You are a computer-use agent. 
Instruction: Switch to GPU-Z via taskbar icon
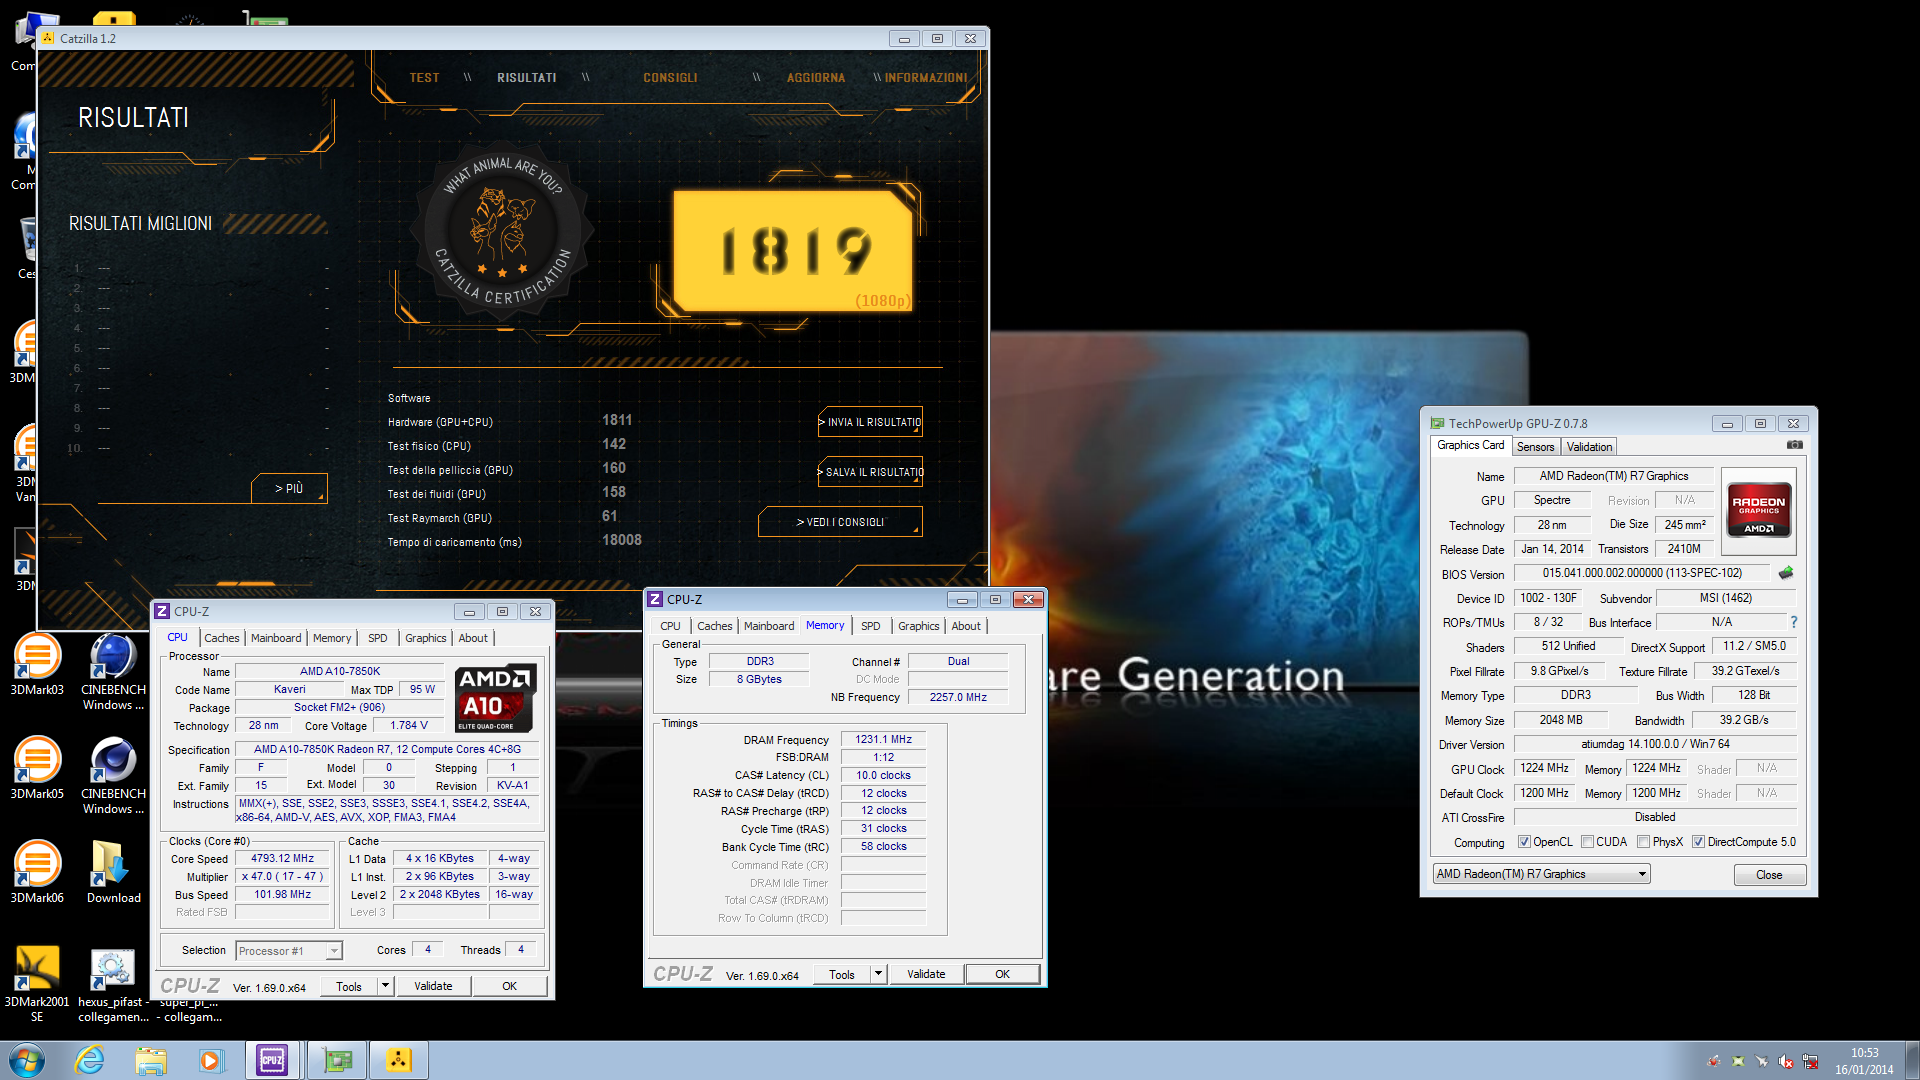coord(337,1060)
